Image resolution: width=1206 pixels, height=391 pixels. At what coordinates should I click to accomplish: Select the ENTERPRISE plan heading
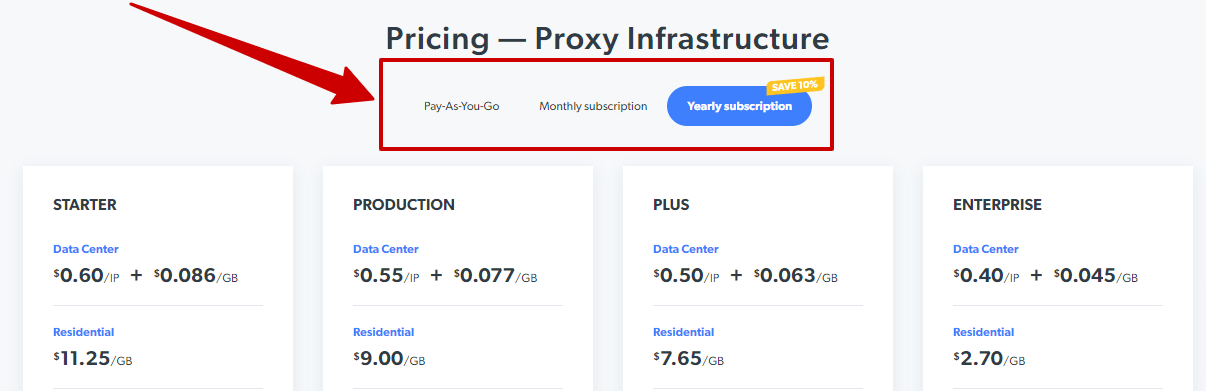pos(997,205)
